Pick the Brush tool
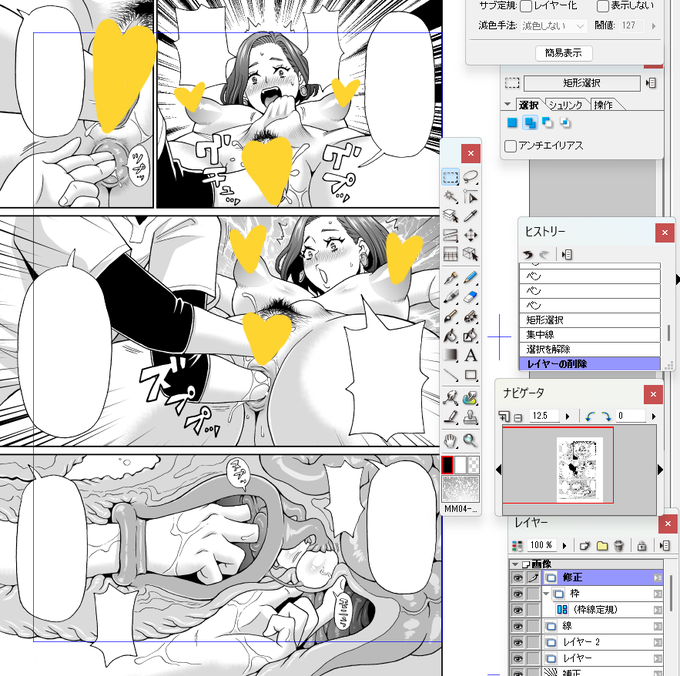Viewport: 680px width, 676px height. [x=451, y=317]
